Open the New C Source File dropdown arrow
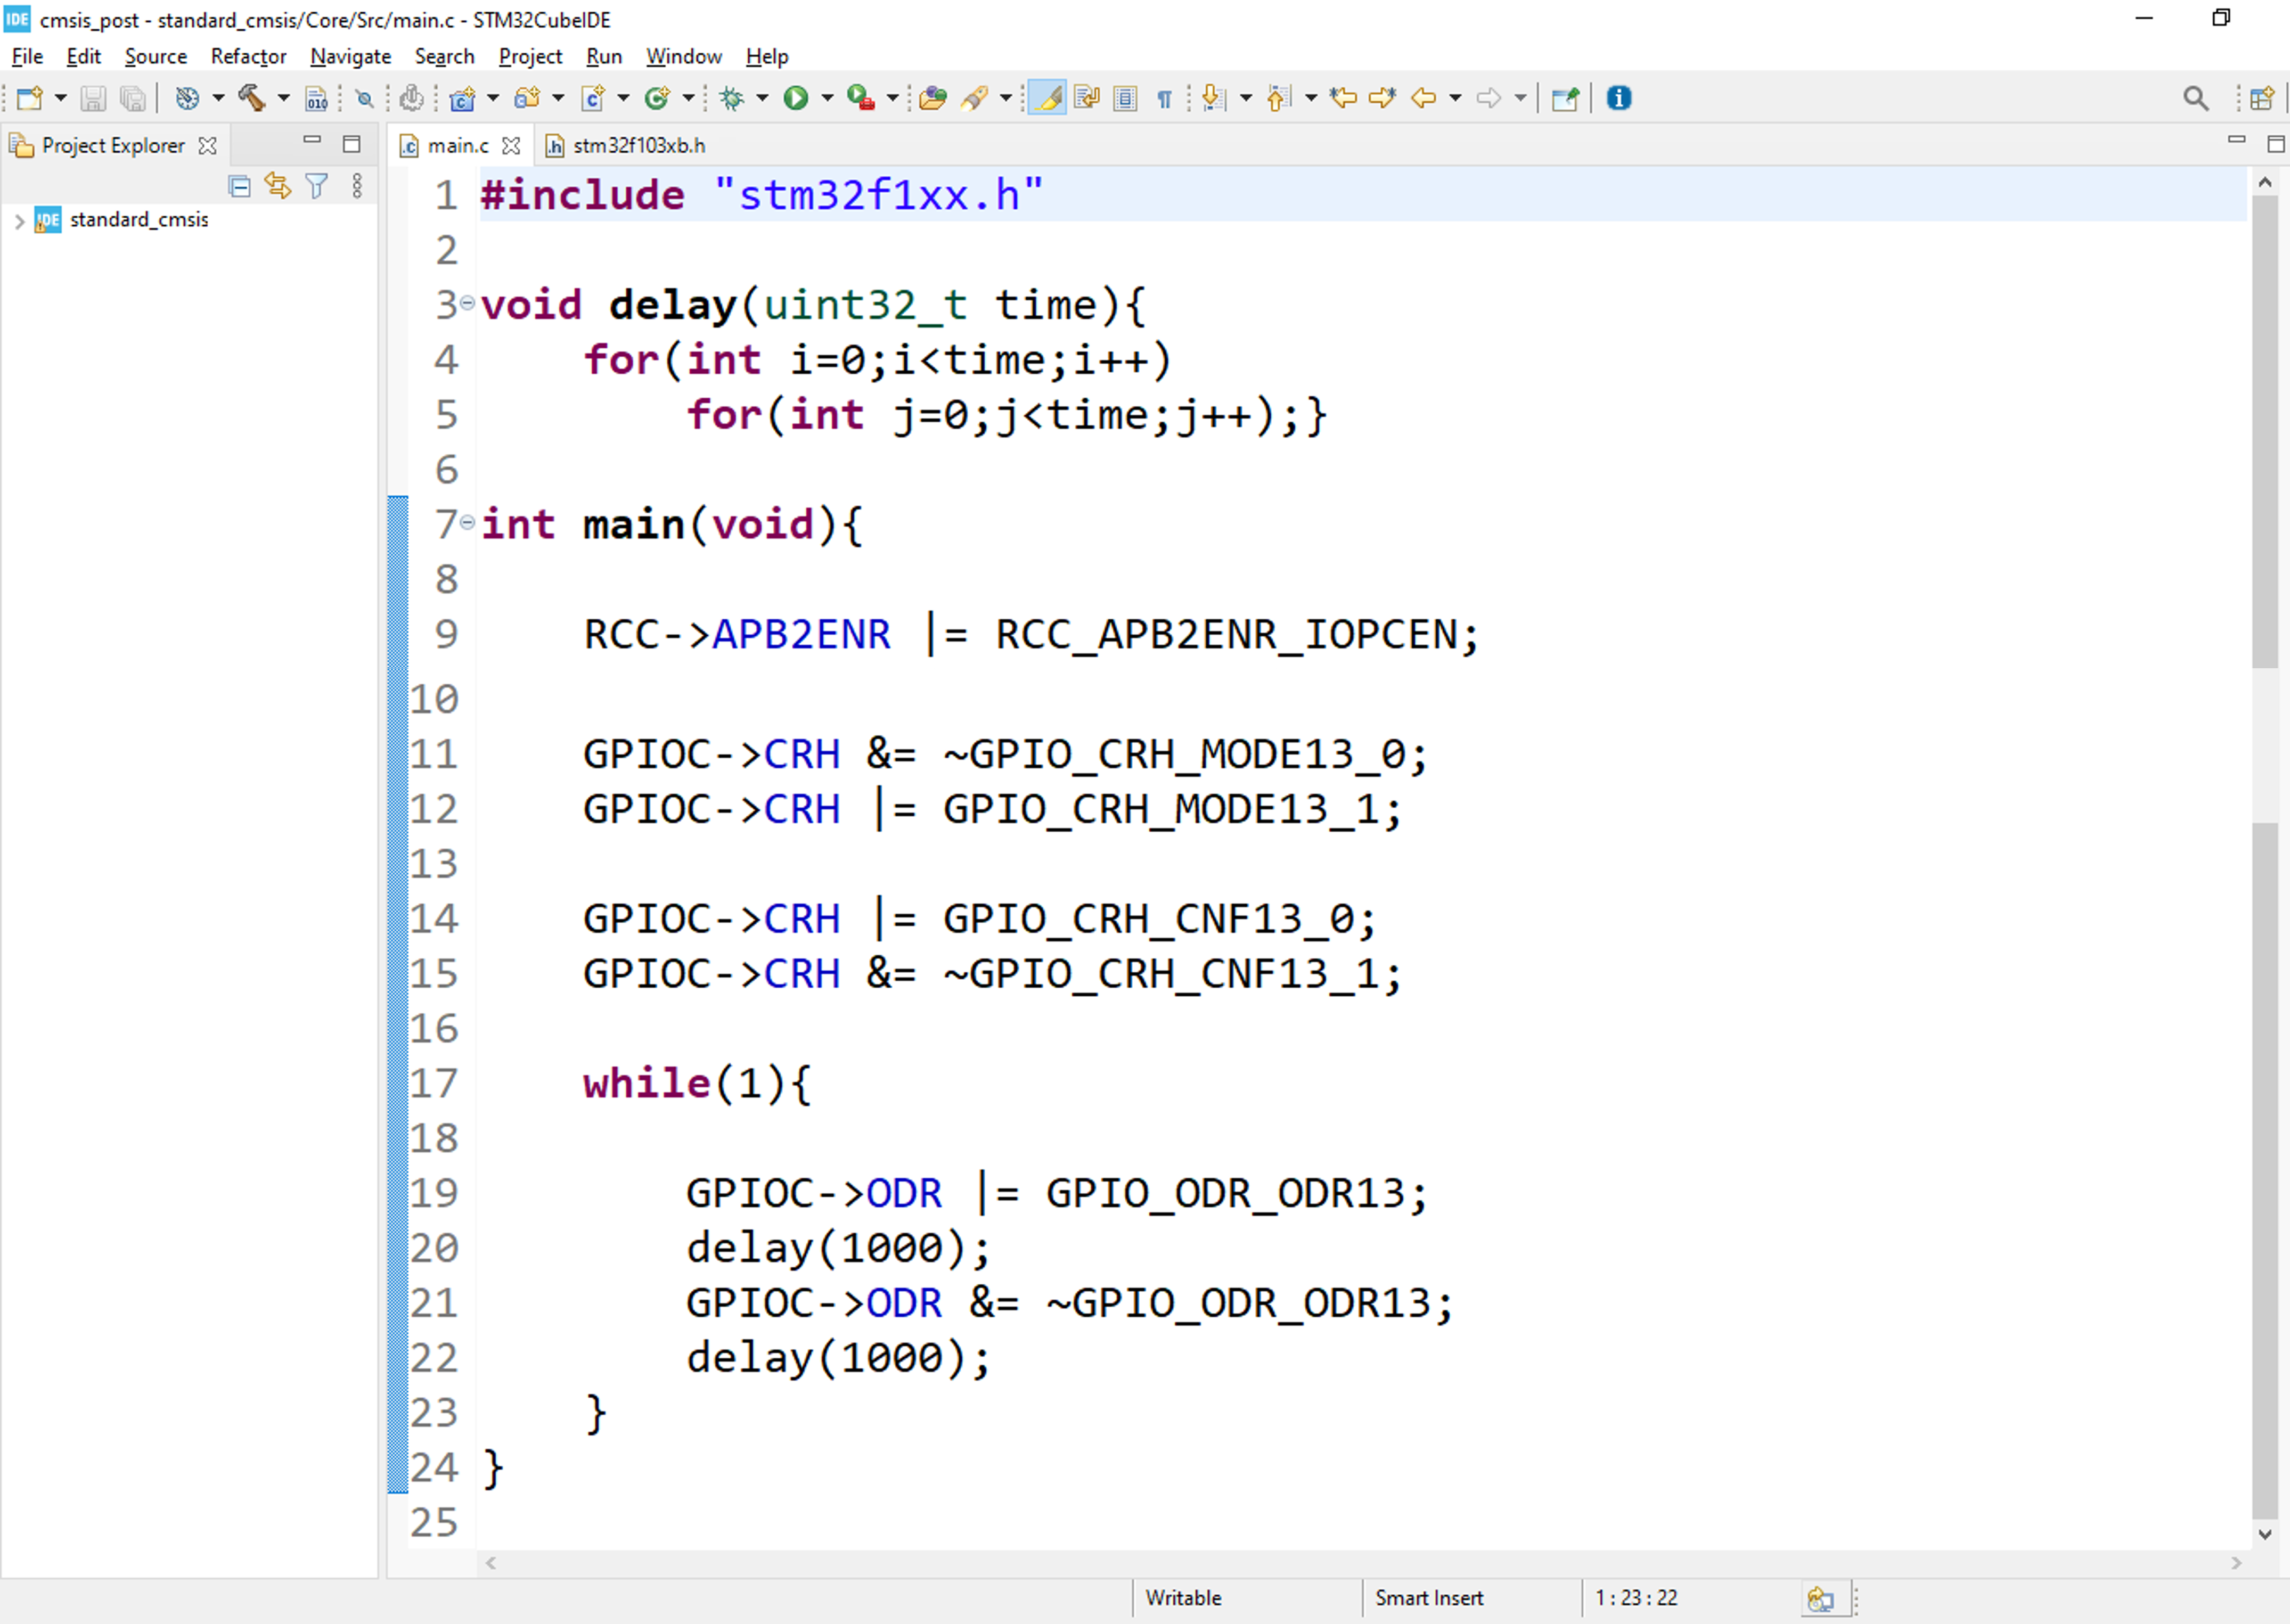The image size is (2290, 1624). click(x=623, y=98)
